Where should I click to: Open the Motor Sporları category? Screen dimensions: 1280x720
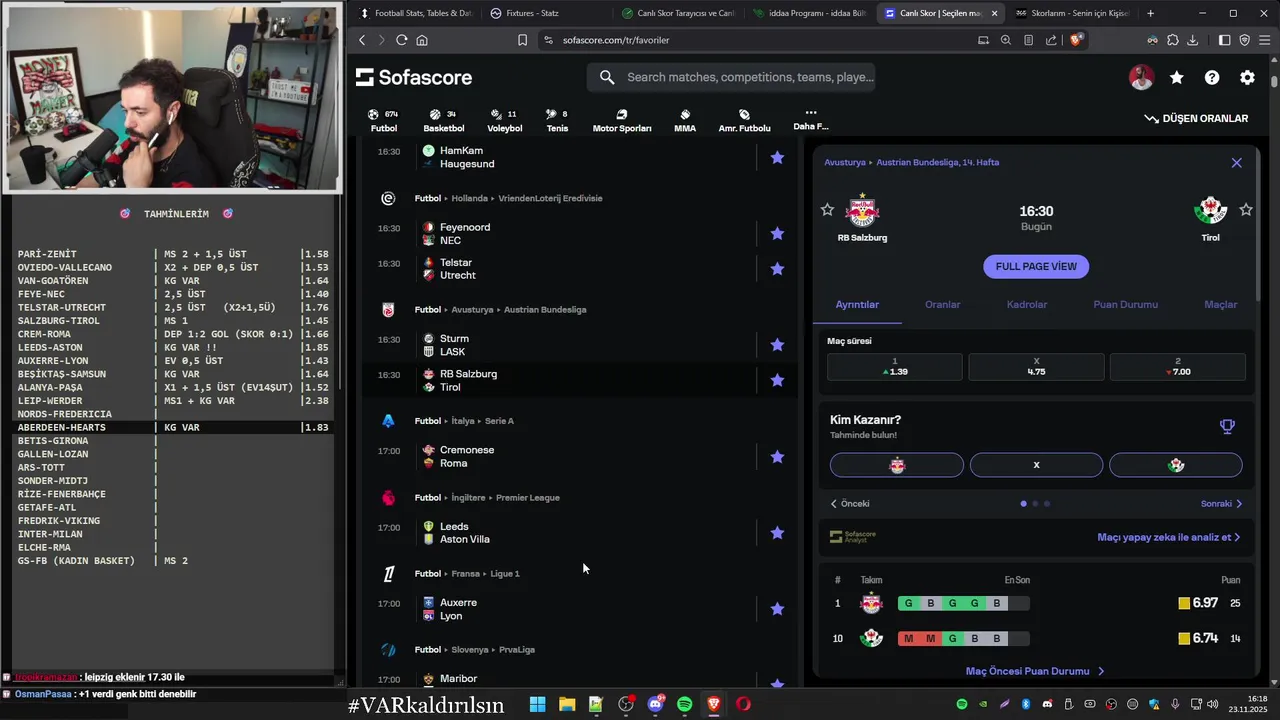tap(622, 120)
